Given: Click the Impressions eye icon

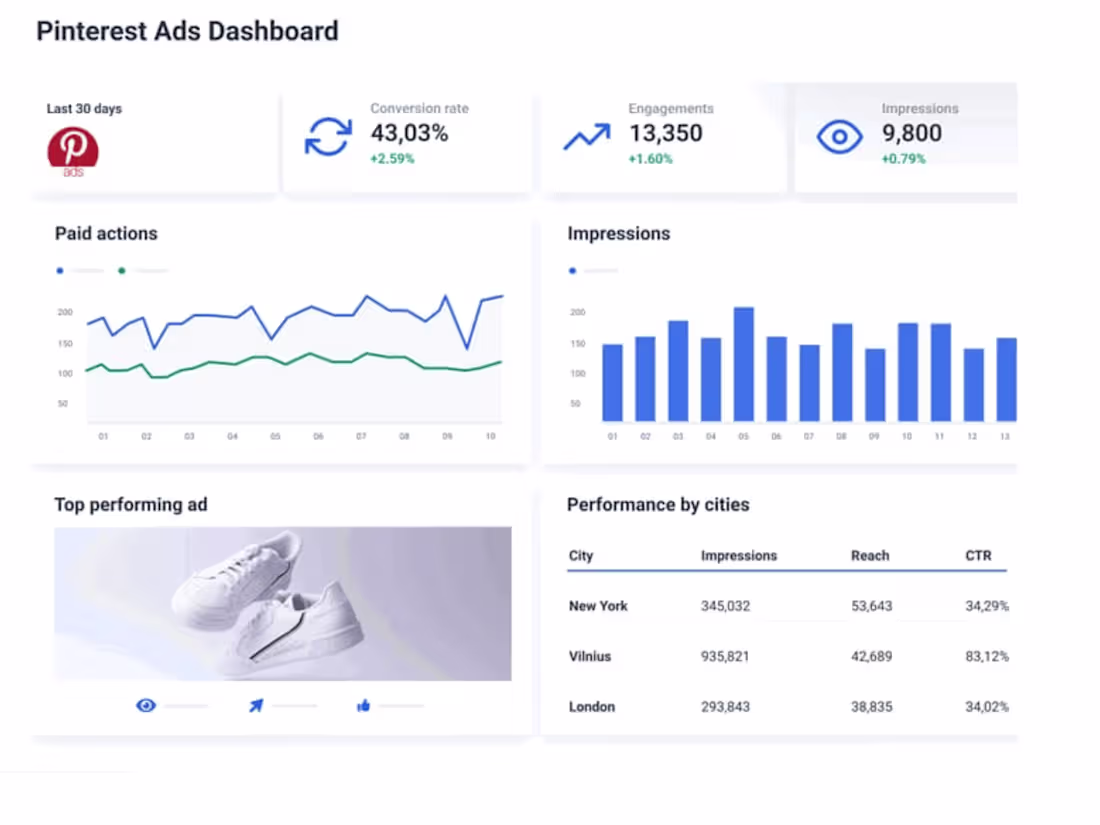Looking at the screenshot, I should click(839, 136).
